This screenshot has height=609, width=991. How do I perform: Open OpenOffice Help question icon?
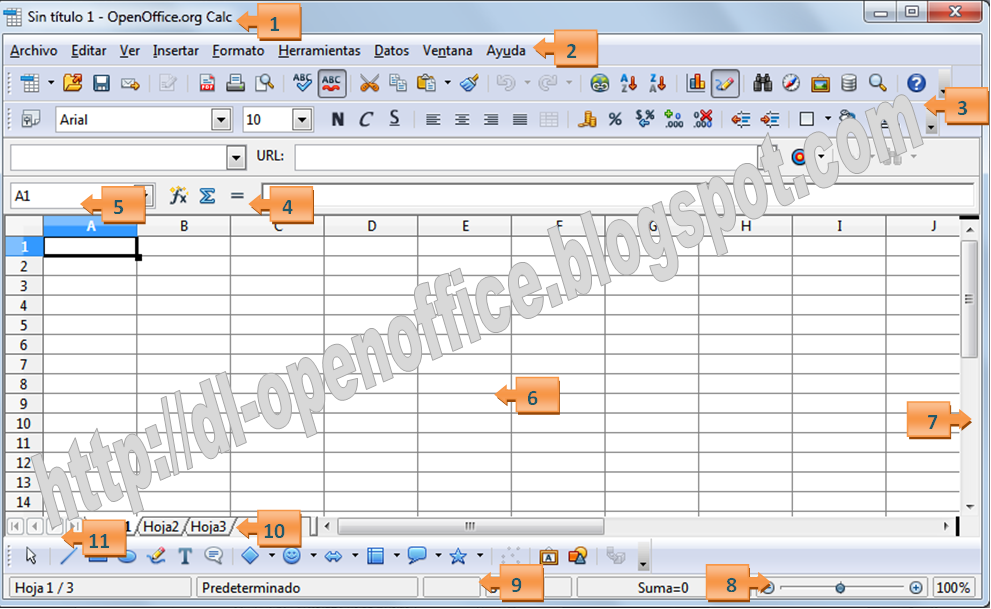click(916, 83)
